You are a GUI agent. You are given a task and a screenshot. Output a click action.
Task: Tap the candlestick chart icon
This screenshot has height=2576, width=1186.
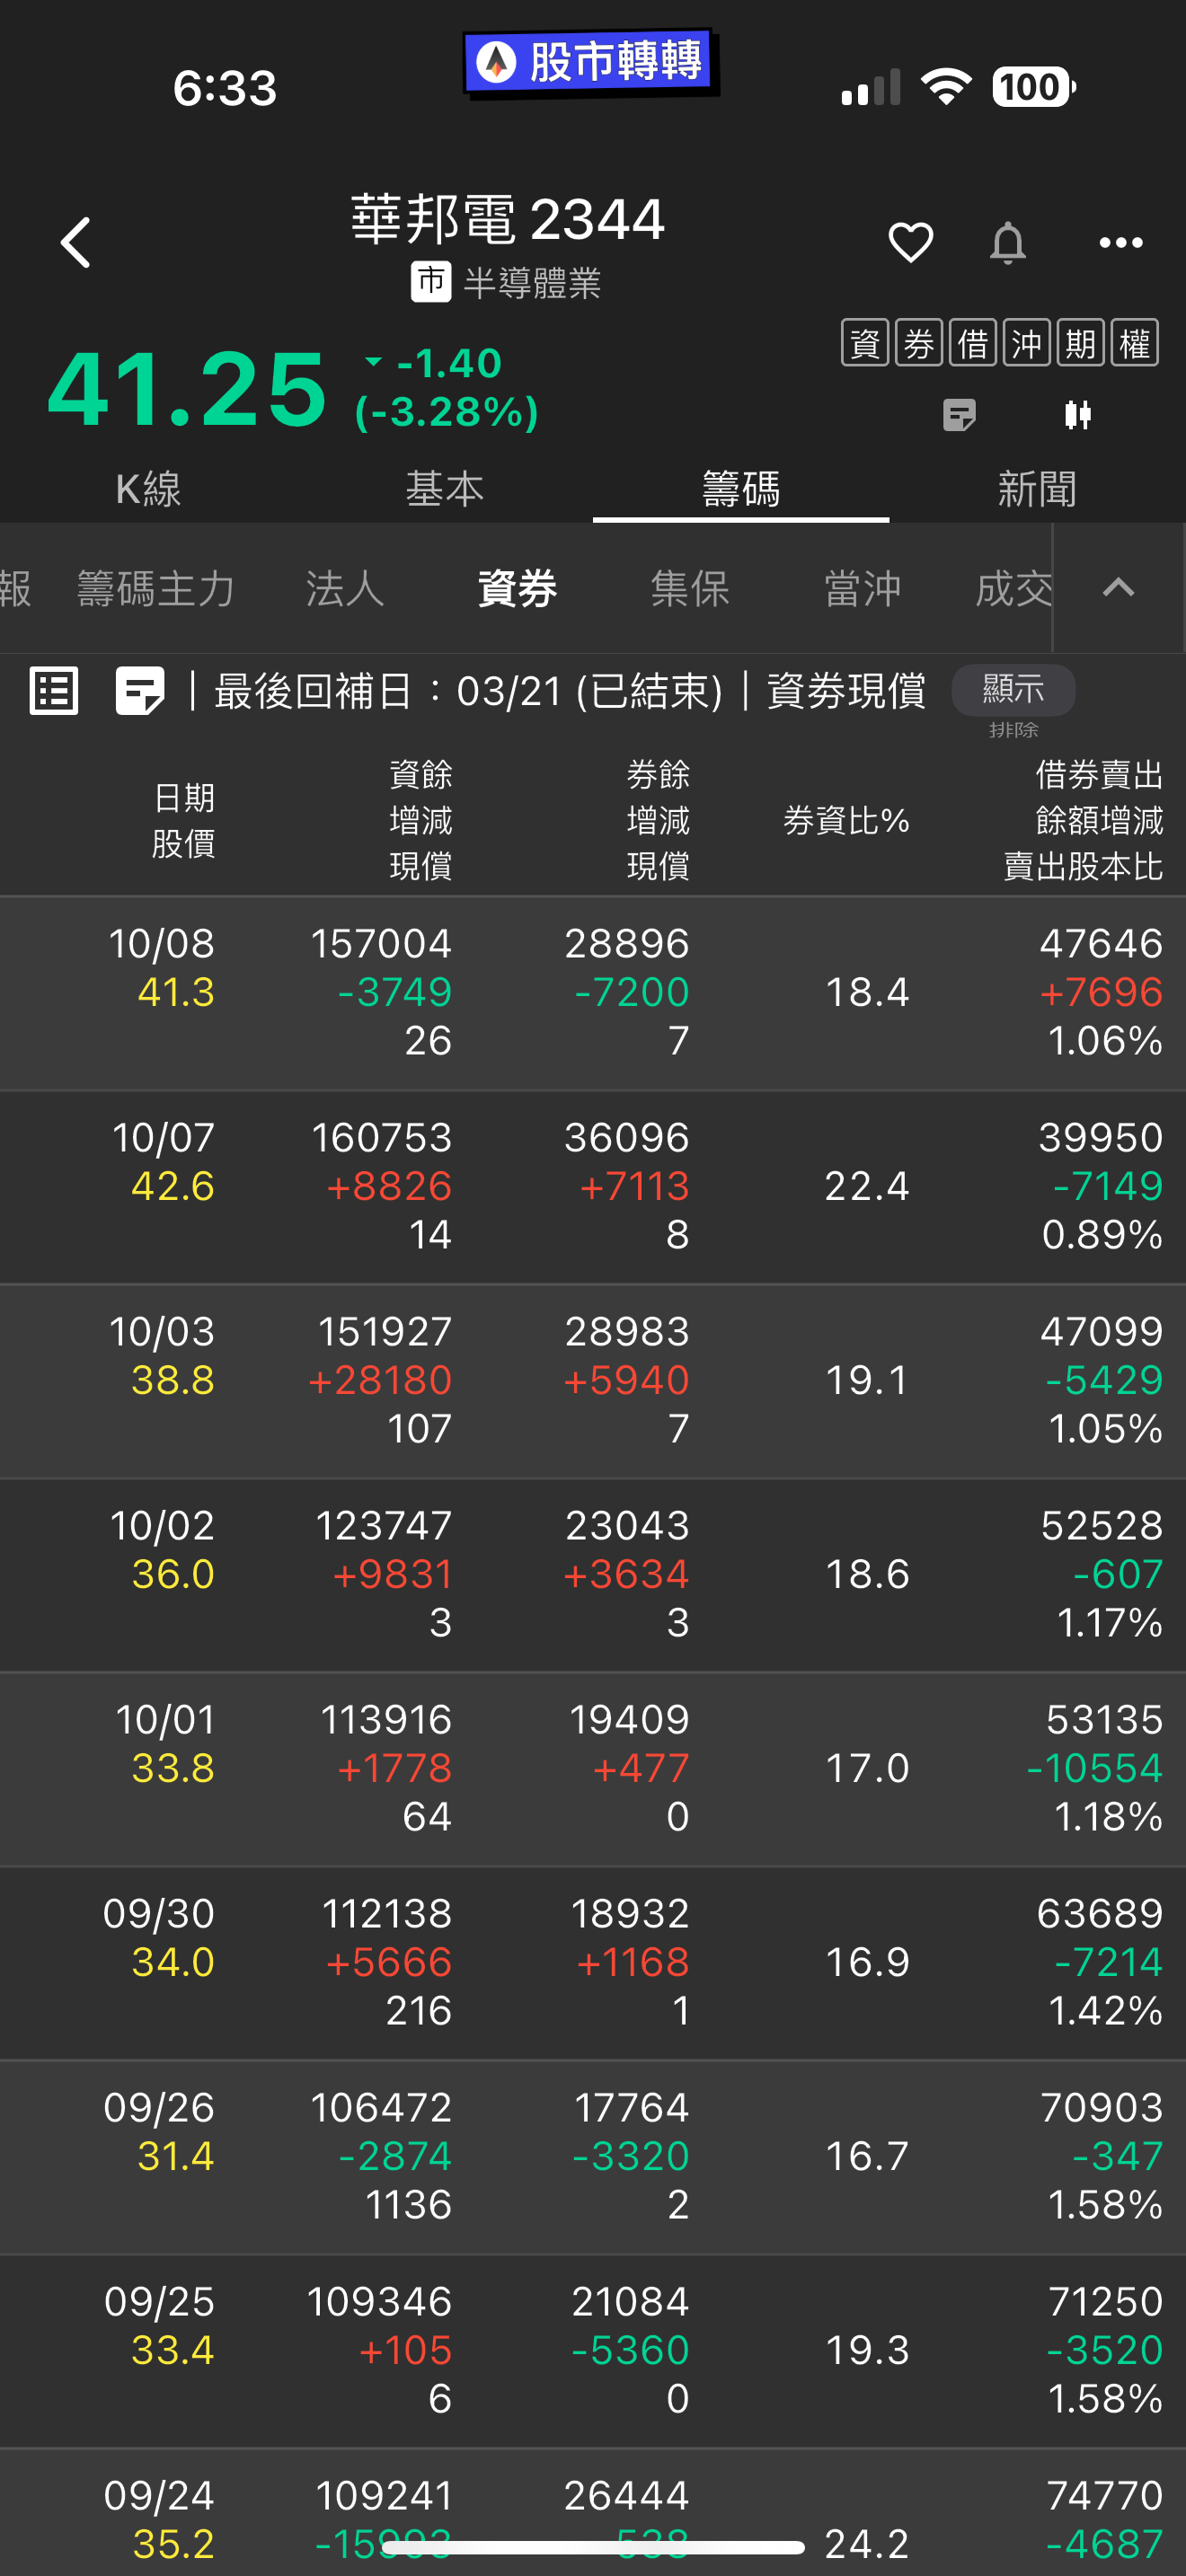coord(1078,415)
